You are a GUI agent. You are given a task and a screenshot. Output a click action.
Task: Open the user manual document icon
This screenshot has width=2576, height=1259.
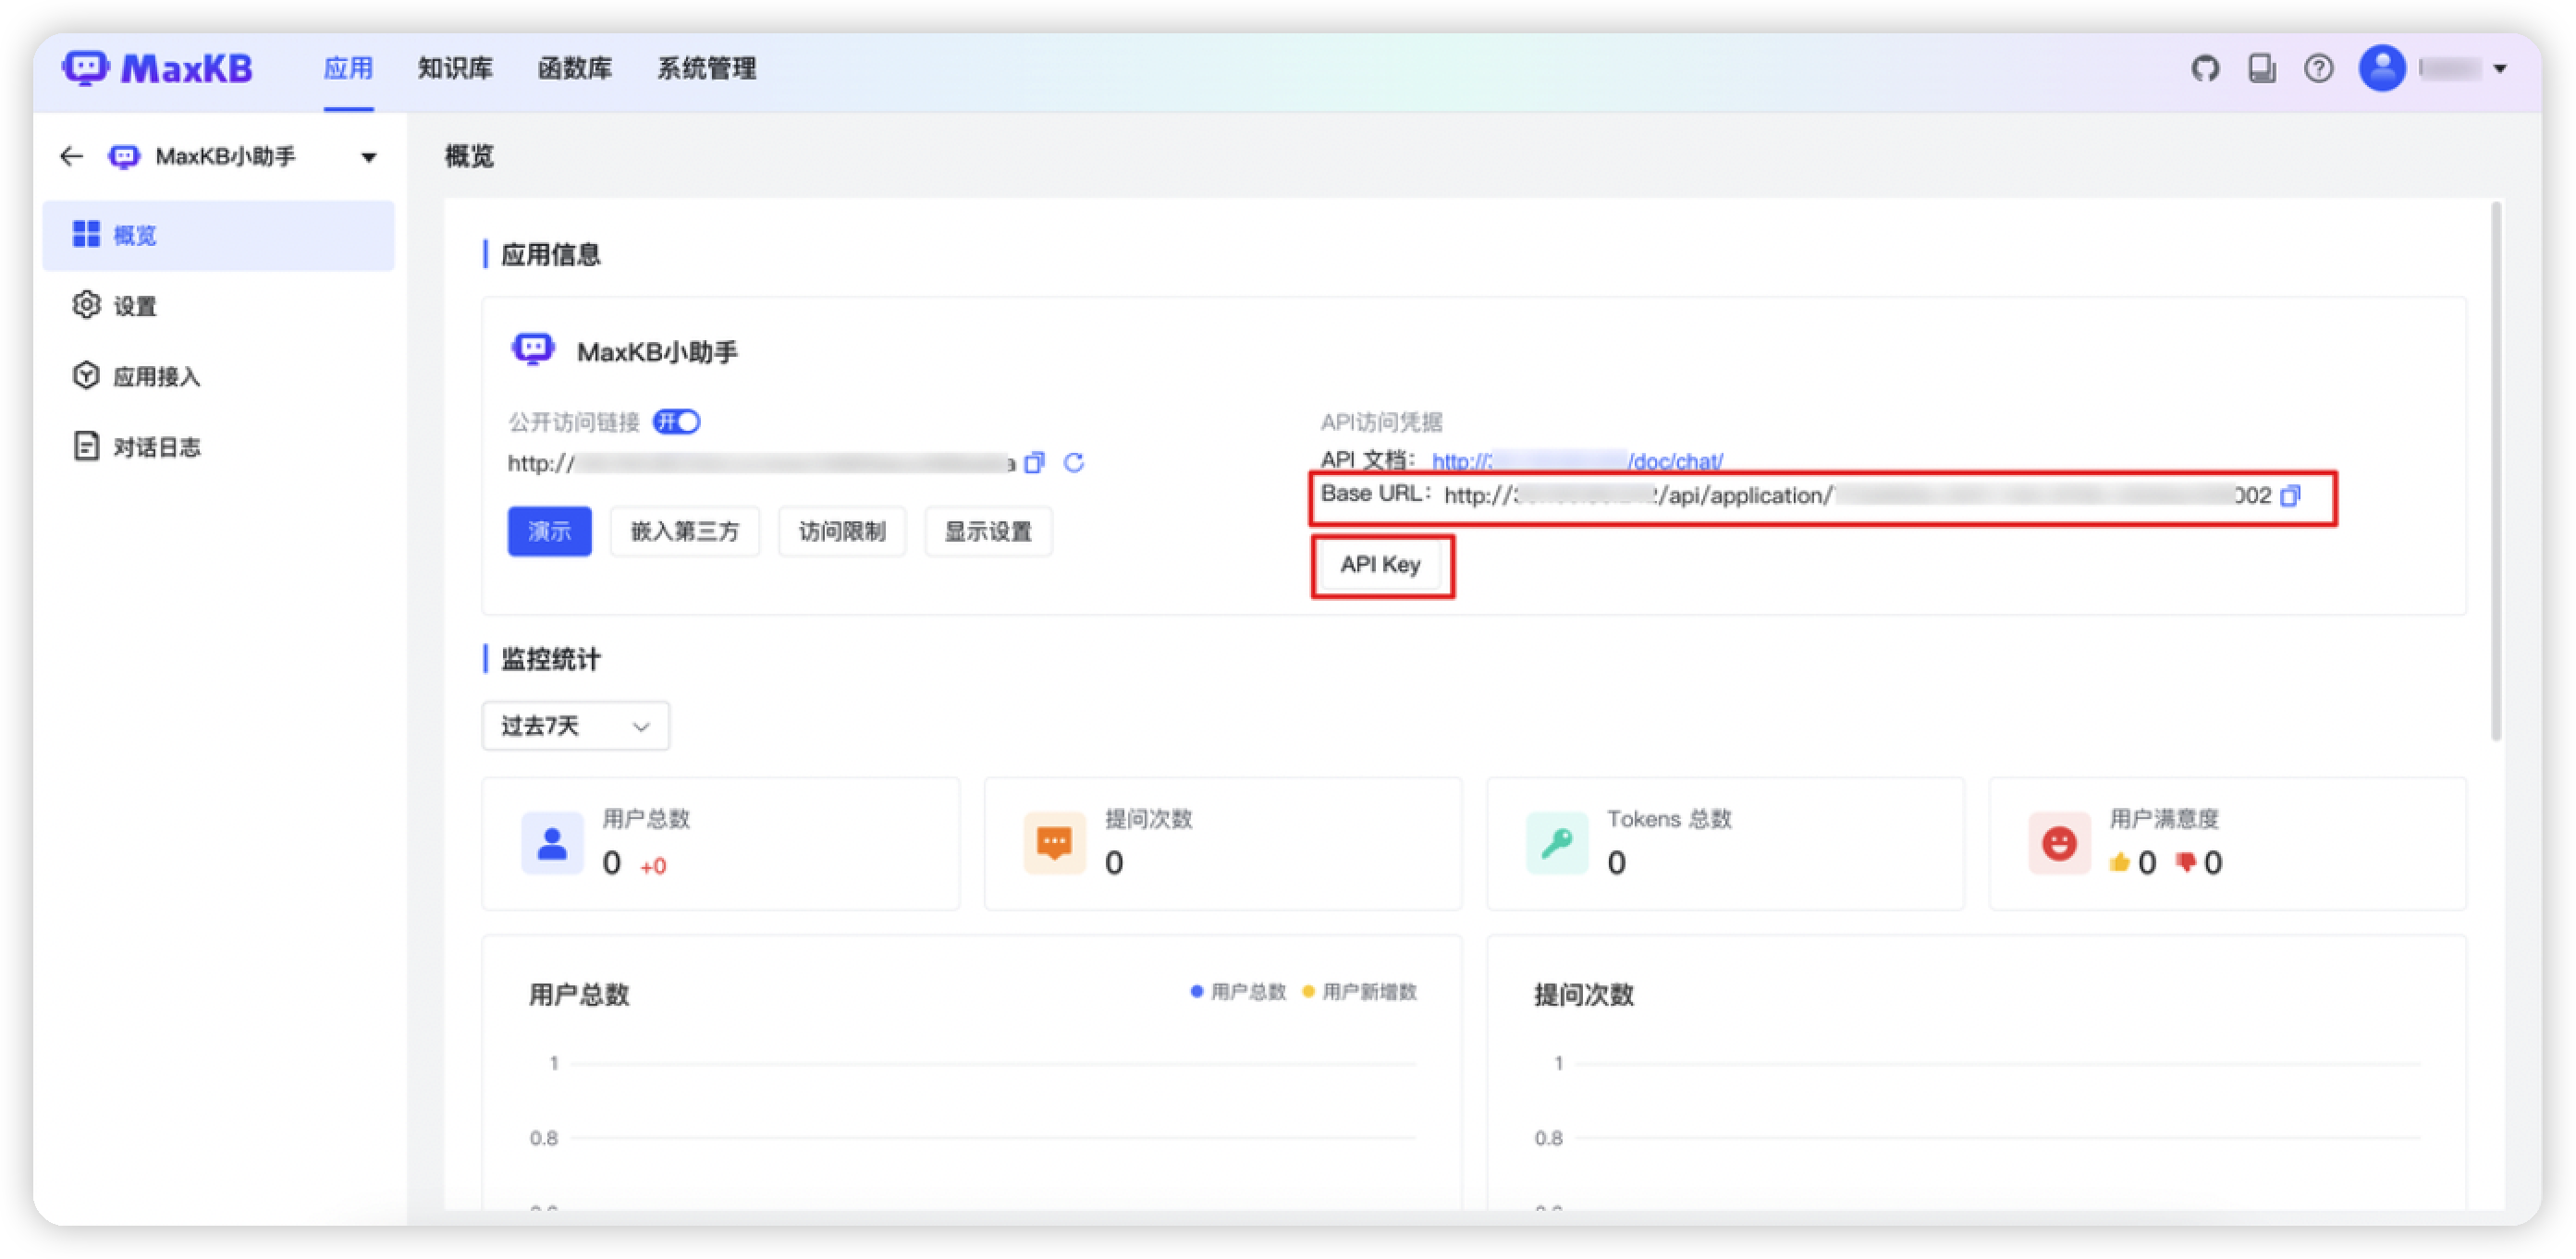click(2262, 69)
